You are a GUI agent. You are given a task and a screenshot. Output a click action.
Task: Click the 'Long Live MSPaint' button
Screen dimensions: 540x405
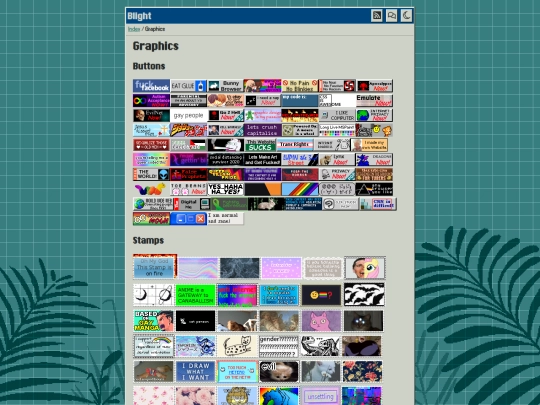click(x=337, y=130)
